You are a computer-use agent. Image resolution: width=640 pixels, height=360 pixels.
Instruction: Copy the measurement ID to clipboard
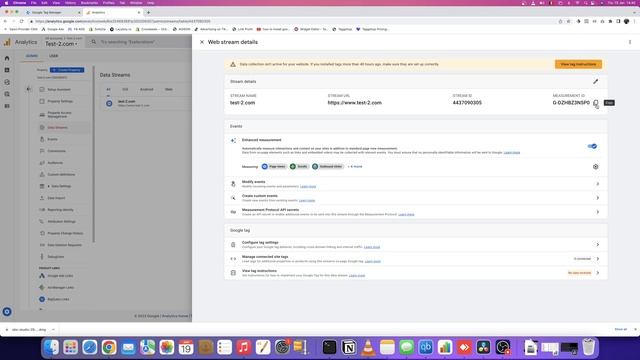click(x=596, y=103)
